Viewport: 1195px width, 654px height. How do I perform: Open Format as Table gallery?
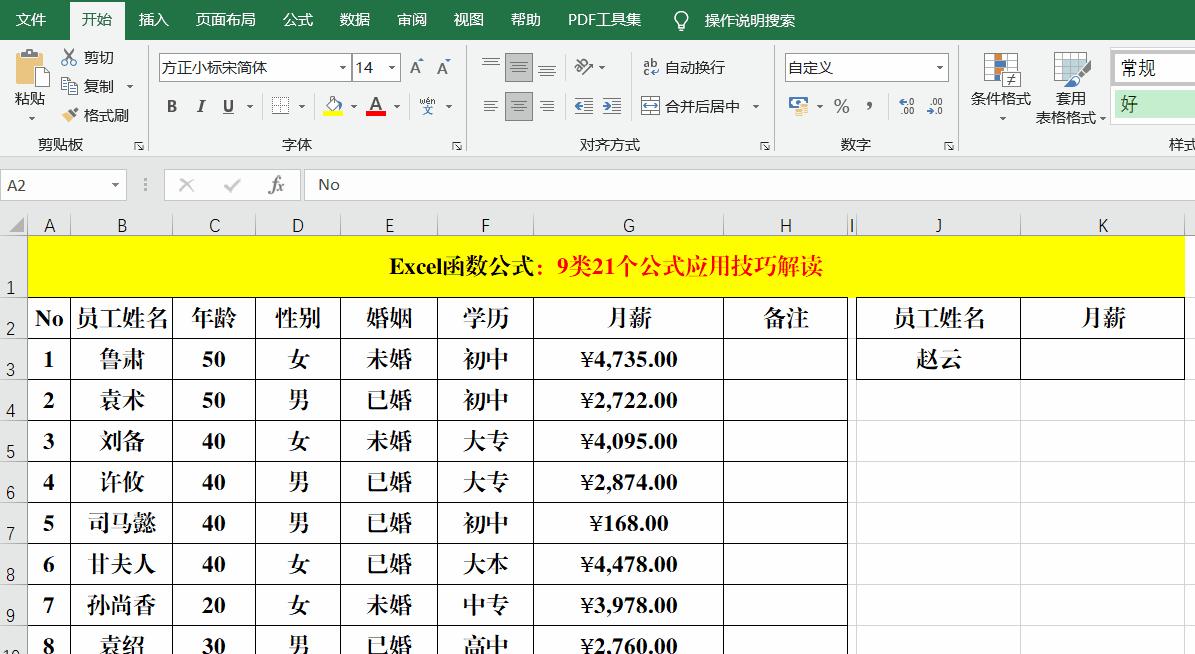click(1071, 87)
